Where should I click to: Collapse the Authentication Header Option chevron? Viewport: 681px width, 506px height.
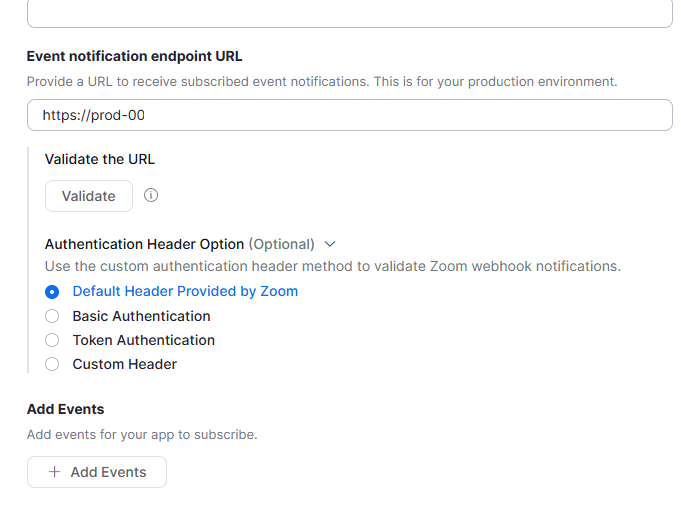click(330, 244)
